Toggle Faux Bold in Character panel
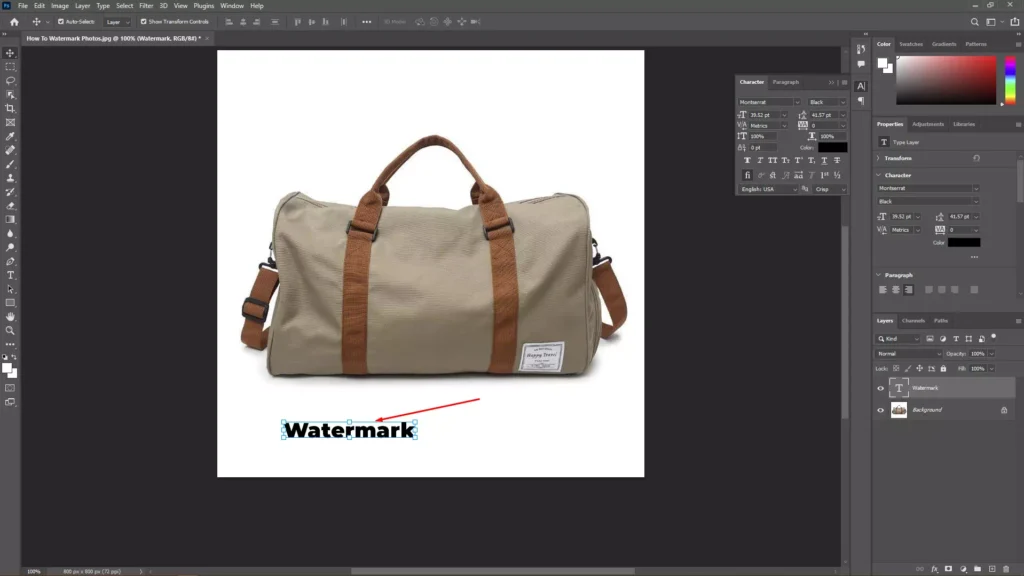This screenshot has width=1024, height=576. pyautogui.click(x=747, y=160)
